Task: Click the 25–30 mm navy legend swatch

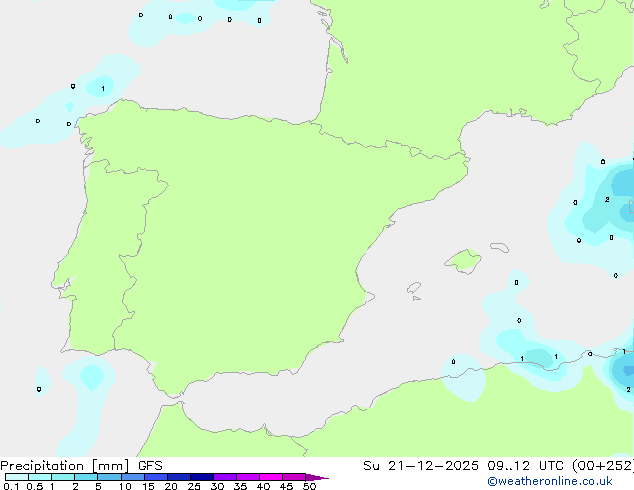Action: [202, 477]
